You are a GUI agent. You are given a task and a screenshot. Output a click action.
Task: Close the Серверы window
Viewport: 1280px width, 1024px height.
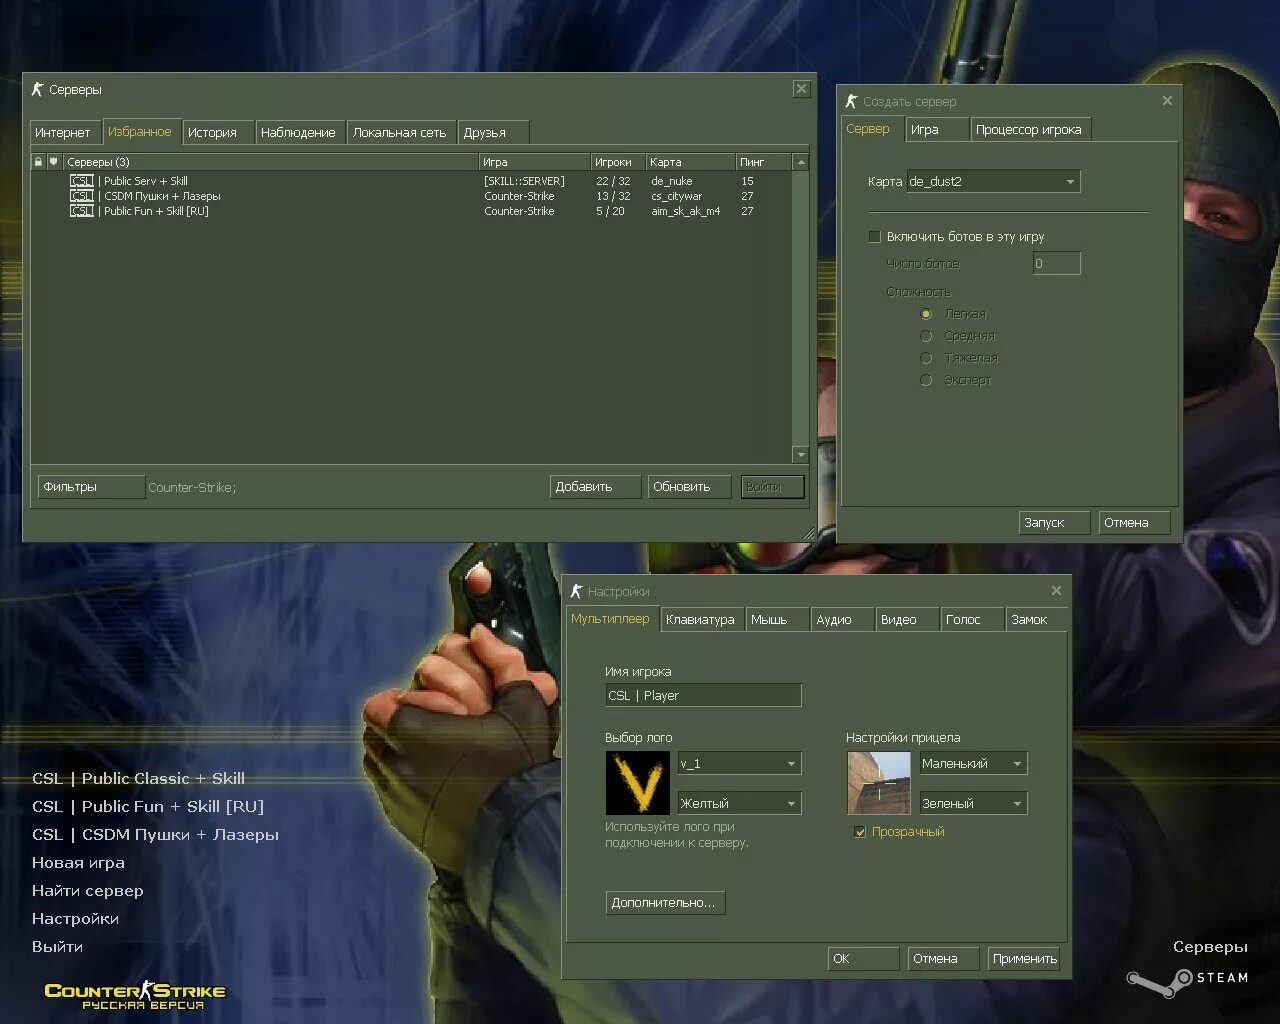pyautogui.click(x=801, y=89)
